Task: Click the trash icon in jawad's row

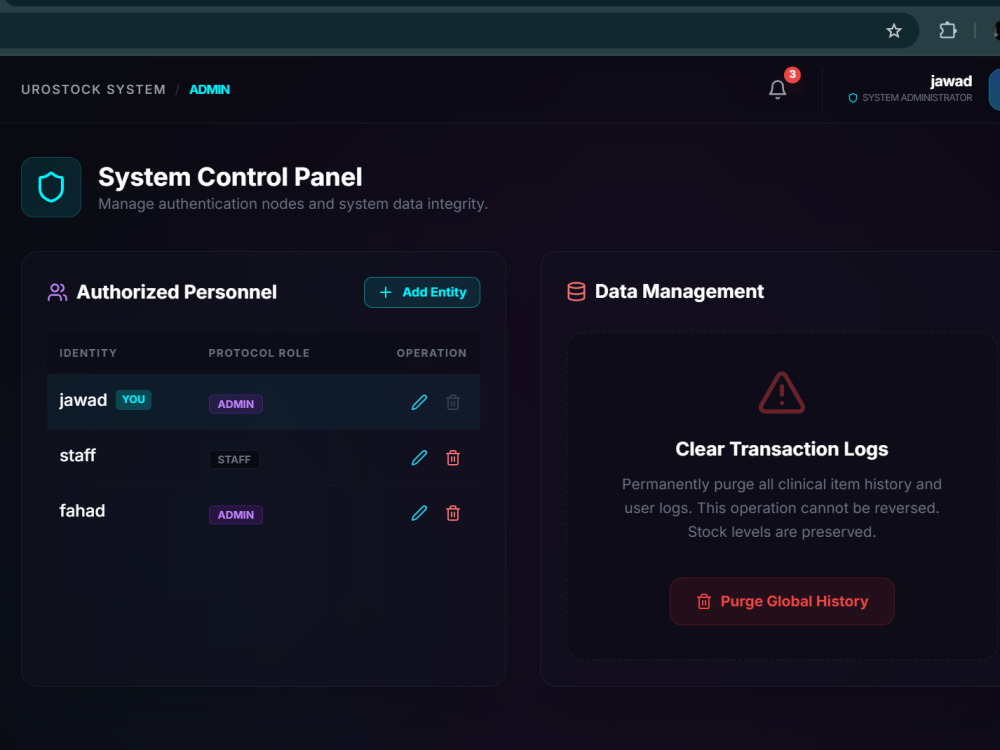Action: 453,402
